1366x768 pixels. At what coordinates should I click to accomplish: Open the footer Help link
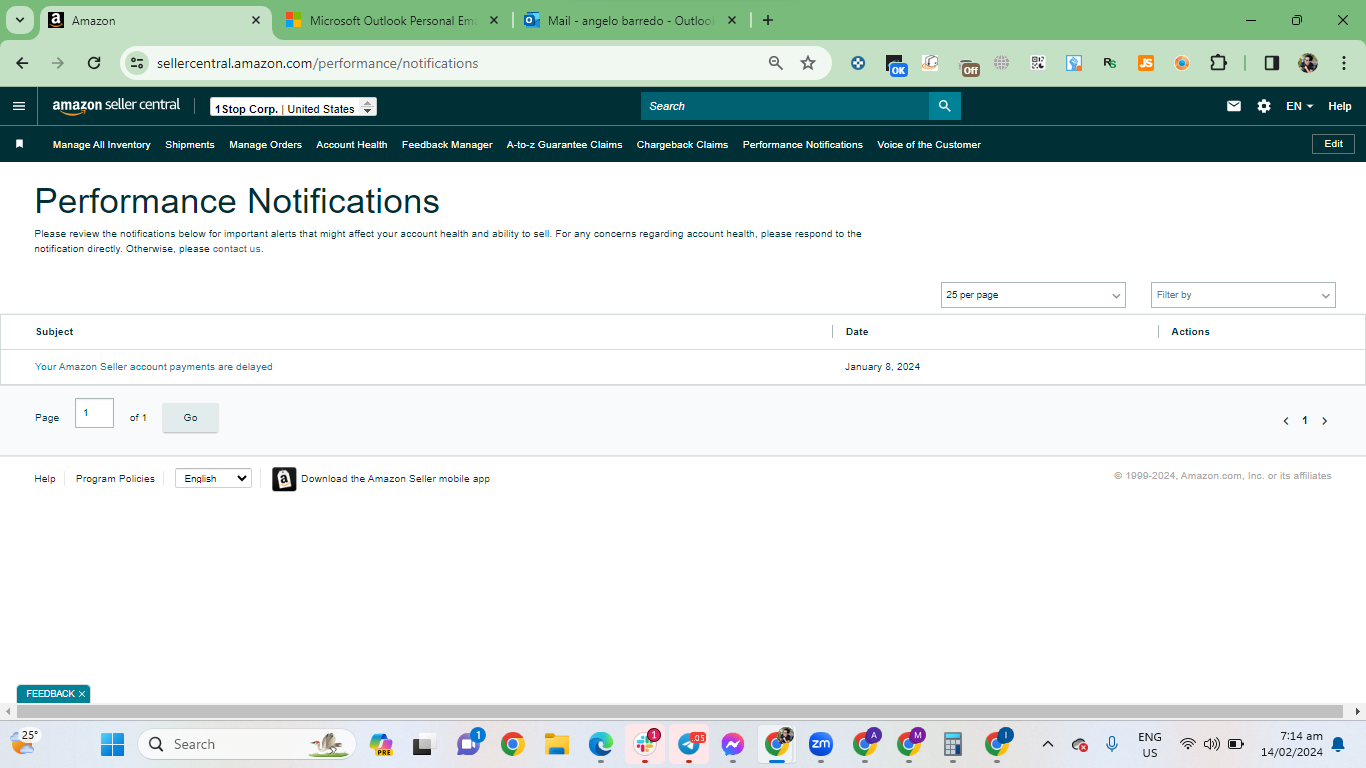click(45, 479)
